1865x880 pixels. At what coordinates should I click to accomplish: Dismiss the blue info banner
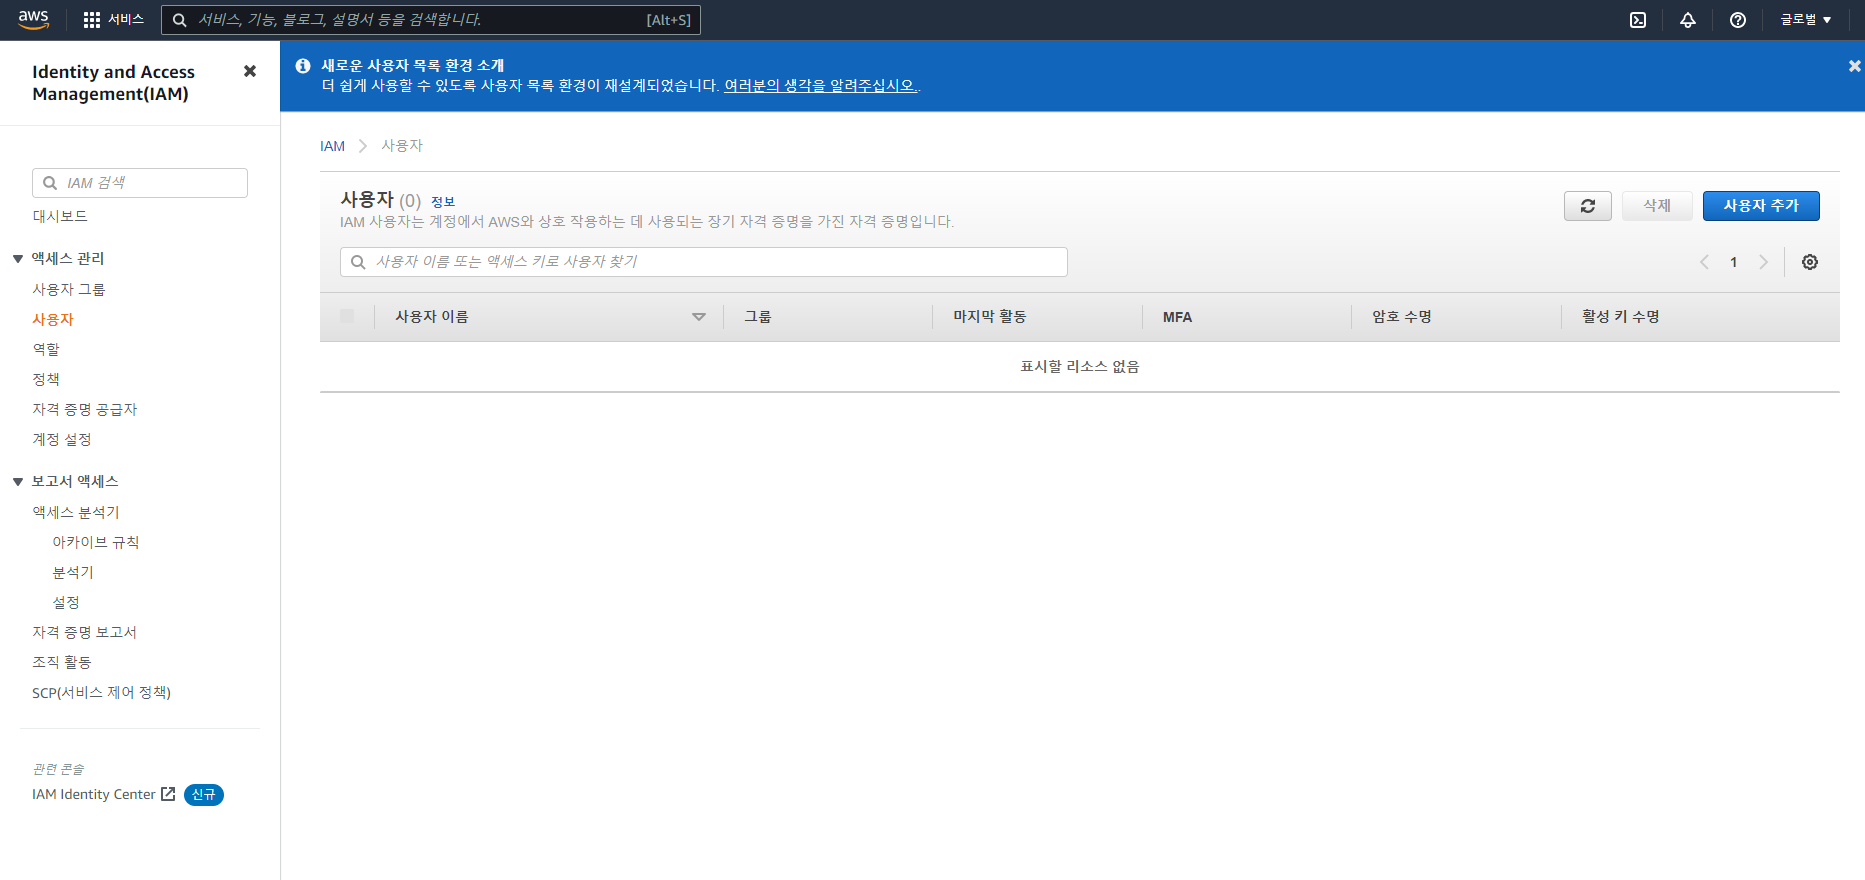tap(1854, 66)
